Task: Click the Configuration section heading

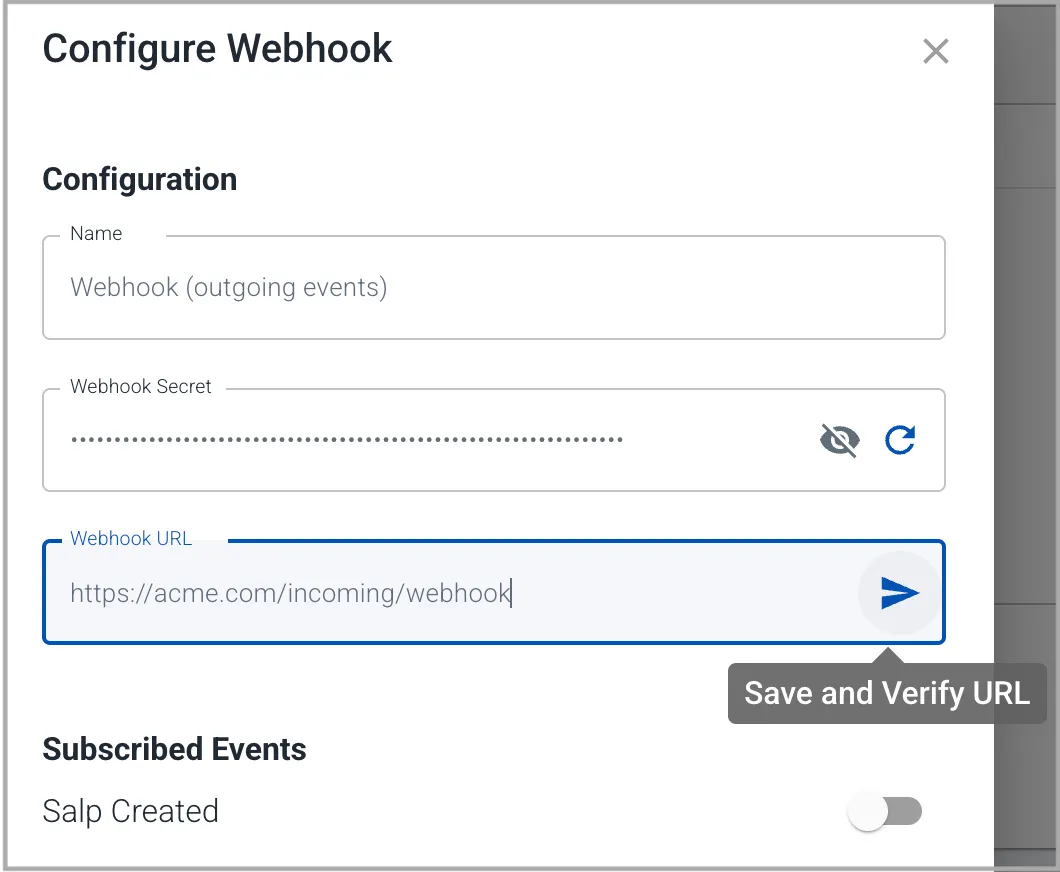Action: 140,180
